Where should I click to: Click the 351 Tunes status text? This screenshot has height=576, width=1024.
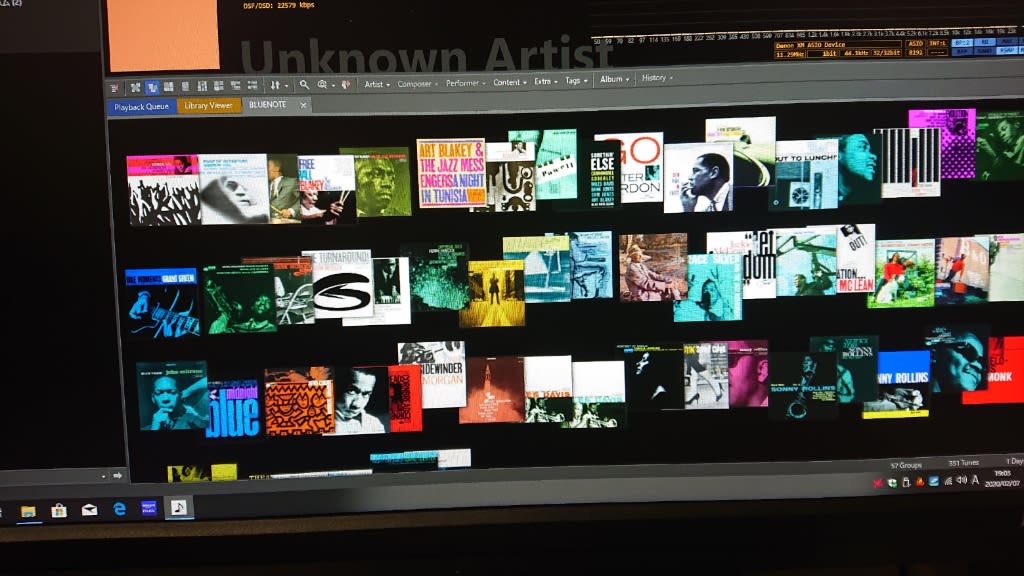click(x=963, y=463)
